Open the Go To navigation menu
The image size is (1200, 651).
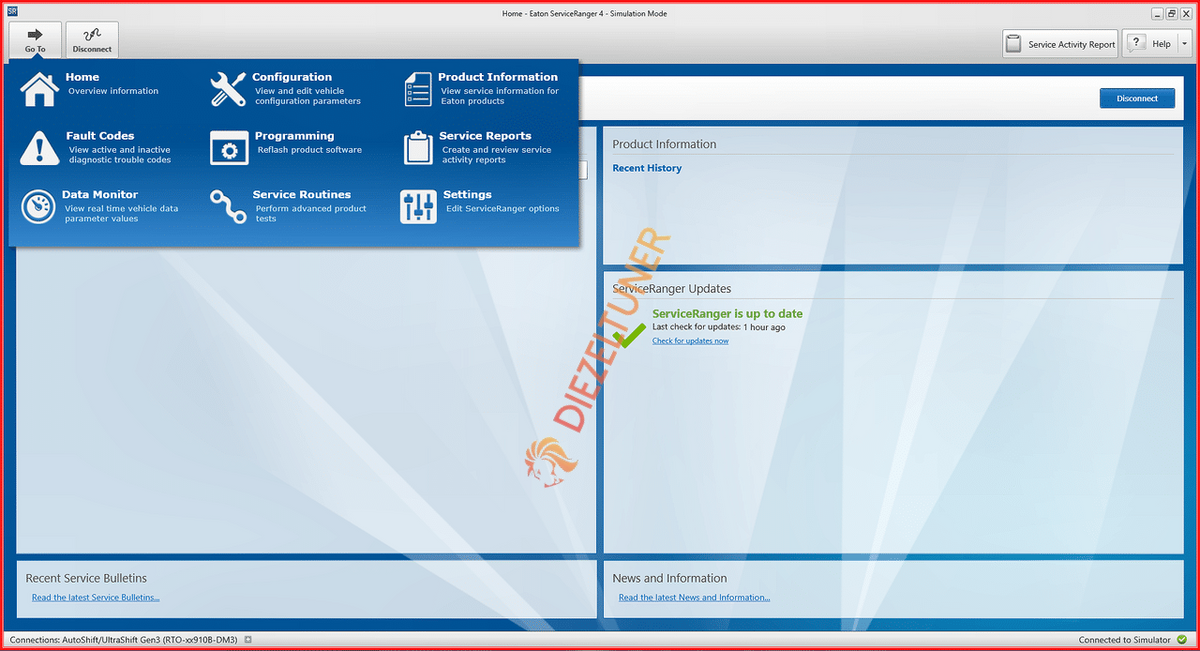click(35, 40)
